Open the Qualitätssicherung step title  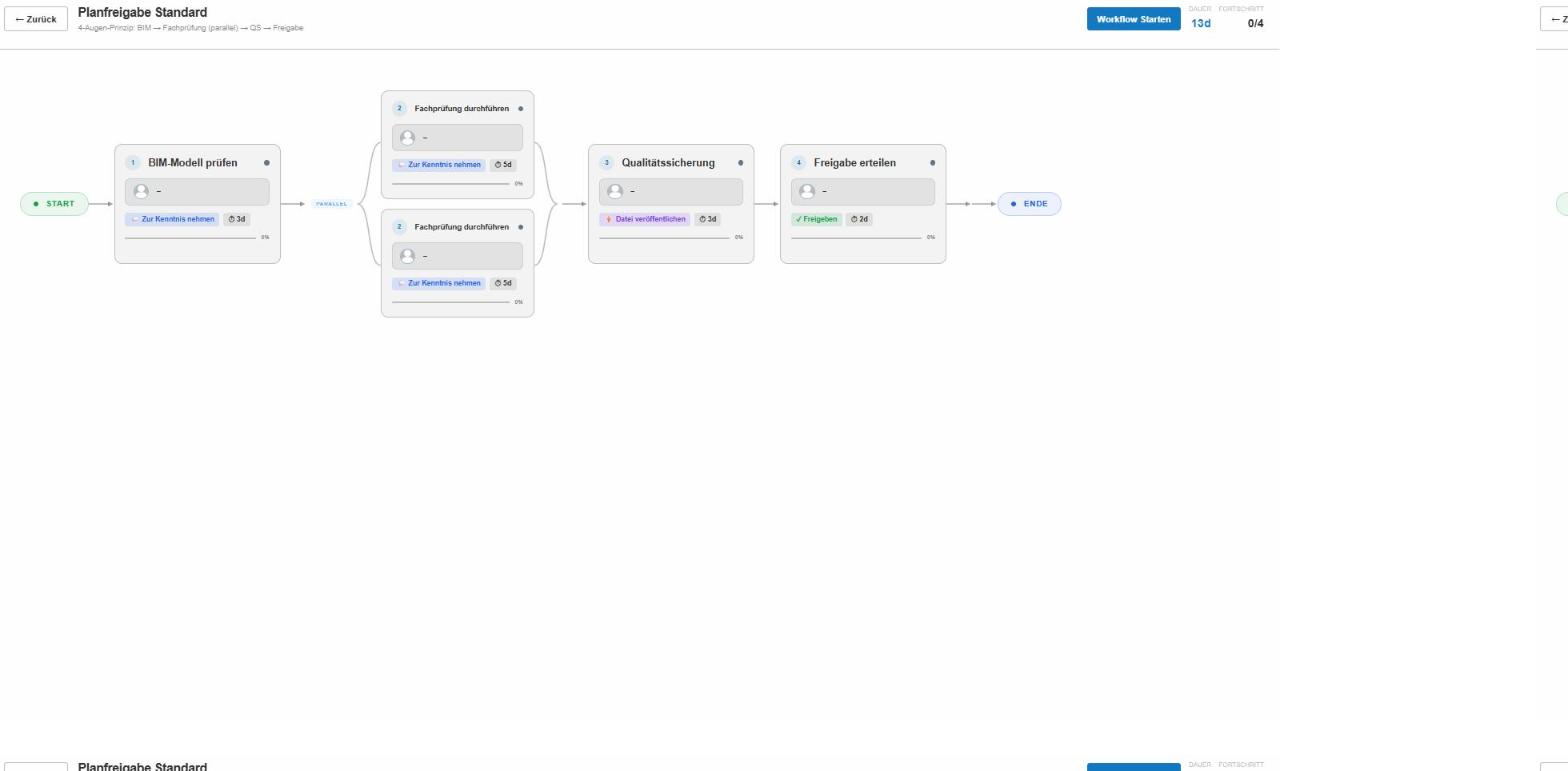668,163
